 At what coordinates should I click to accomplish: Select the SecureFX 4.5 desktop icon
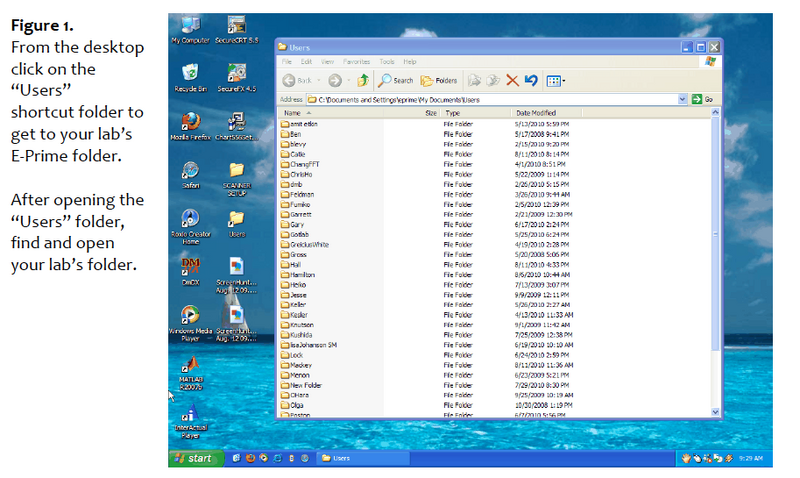(237, 78)
